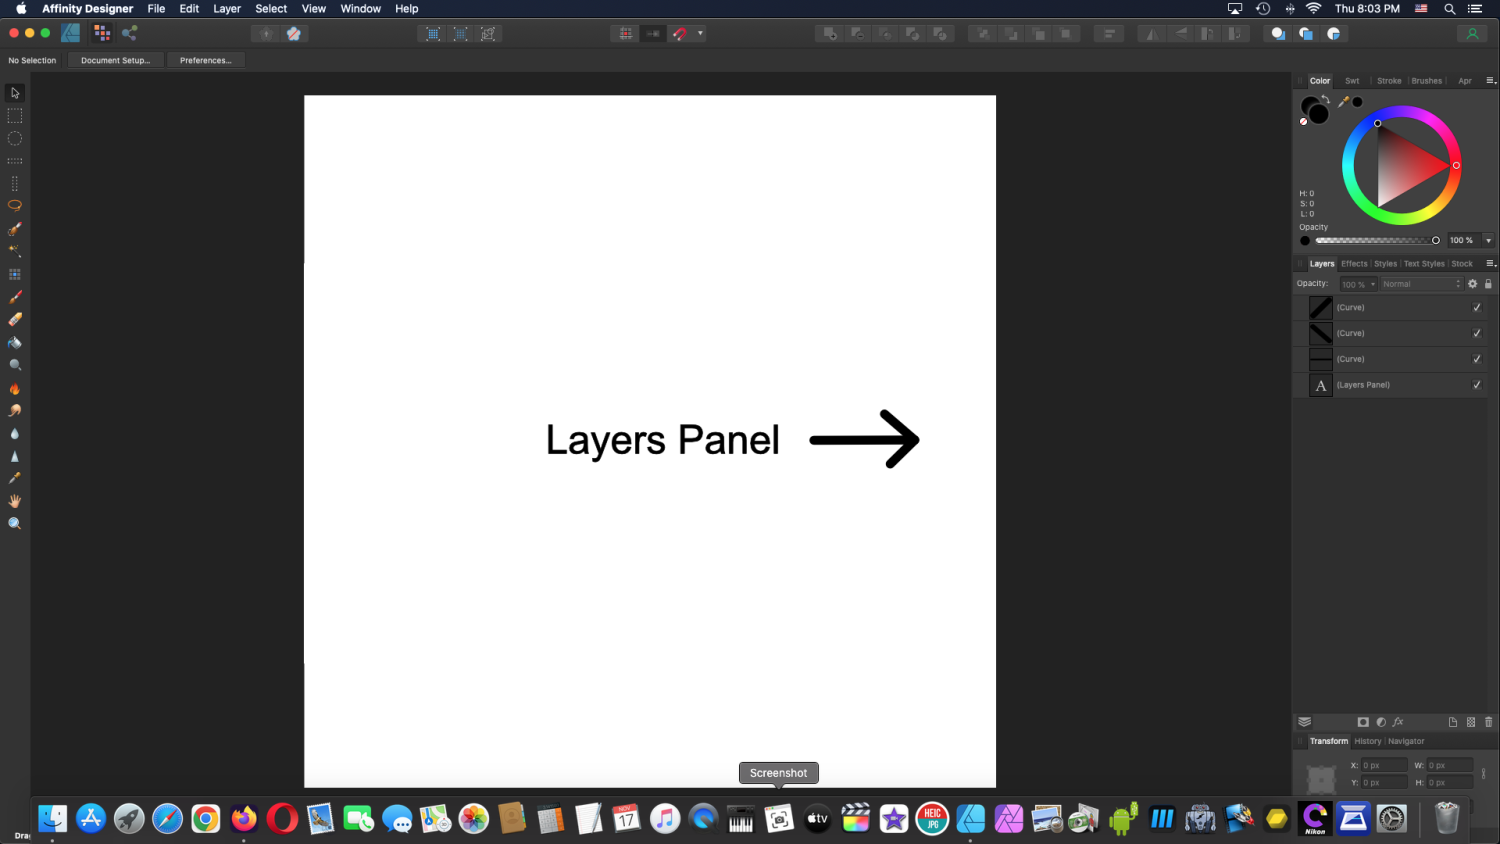Switch to the Stroke tab
The height and width of the screenshot is (844, 1500).
pyautogui.click(x=1389, y=81)
